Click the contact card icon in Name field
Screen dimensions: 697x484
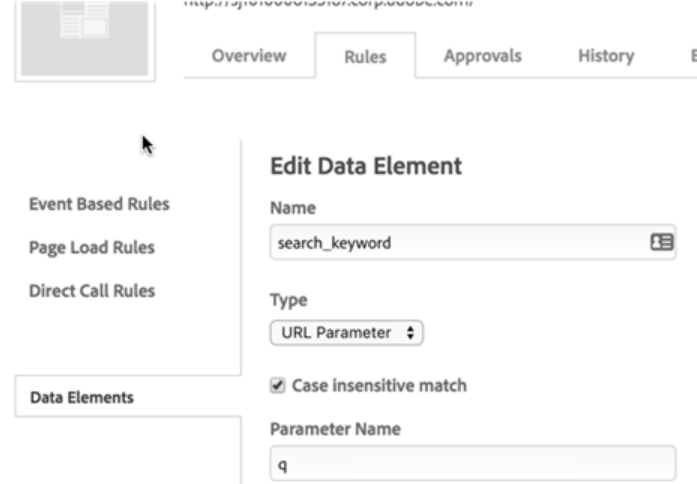(x=662, y=241)
